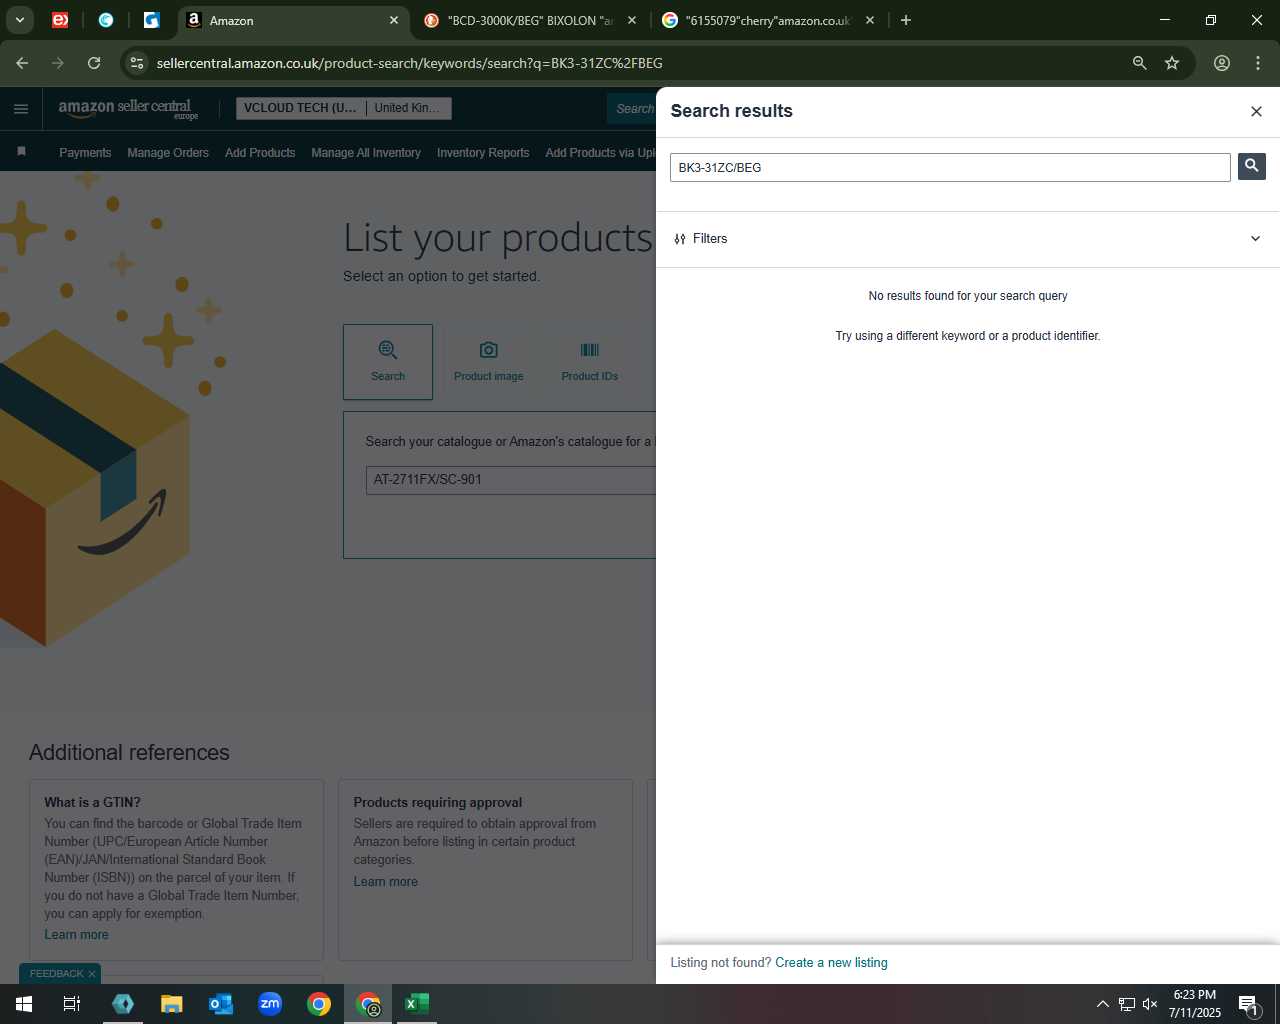This screenshot has height=1024, width=1280.
Task: Open the taskbar clock showing 6:23 PM
Action: tap(1195, 1004)
